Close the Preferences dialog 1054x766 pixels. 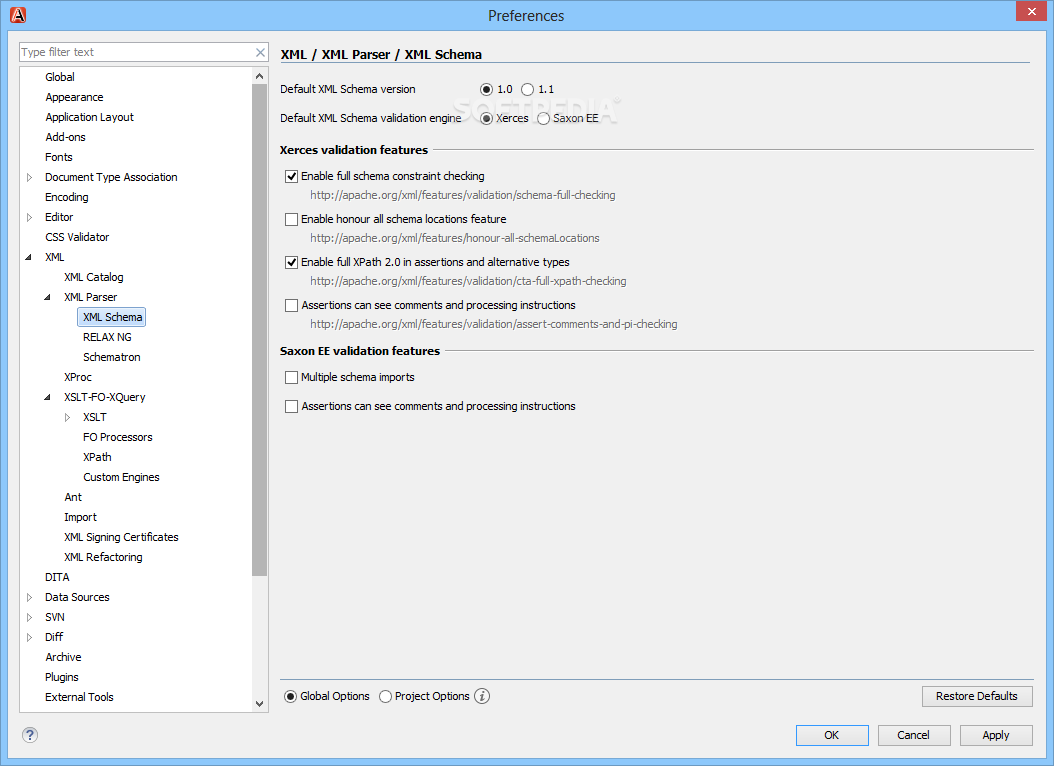(1031, 11)
